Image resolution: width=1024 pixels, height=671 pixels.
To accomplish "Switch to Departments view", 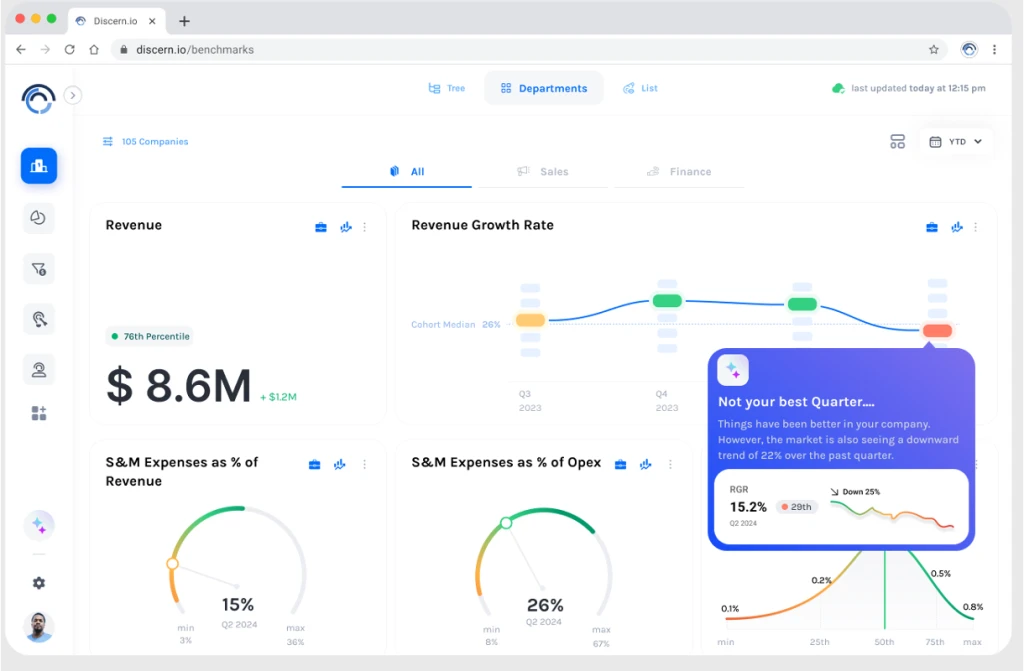I will pos(544,88).
